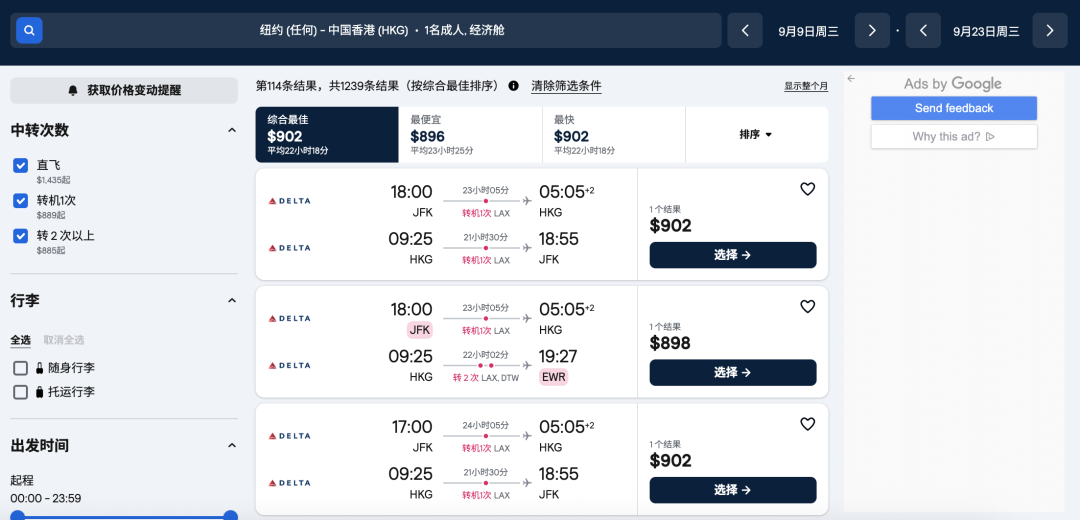This screenshot has height=520, width=1080.
Task: Click 清除筛选条件 clear filters link
Action: point(566,86)
